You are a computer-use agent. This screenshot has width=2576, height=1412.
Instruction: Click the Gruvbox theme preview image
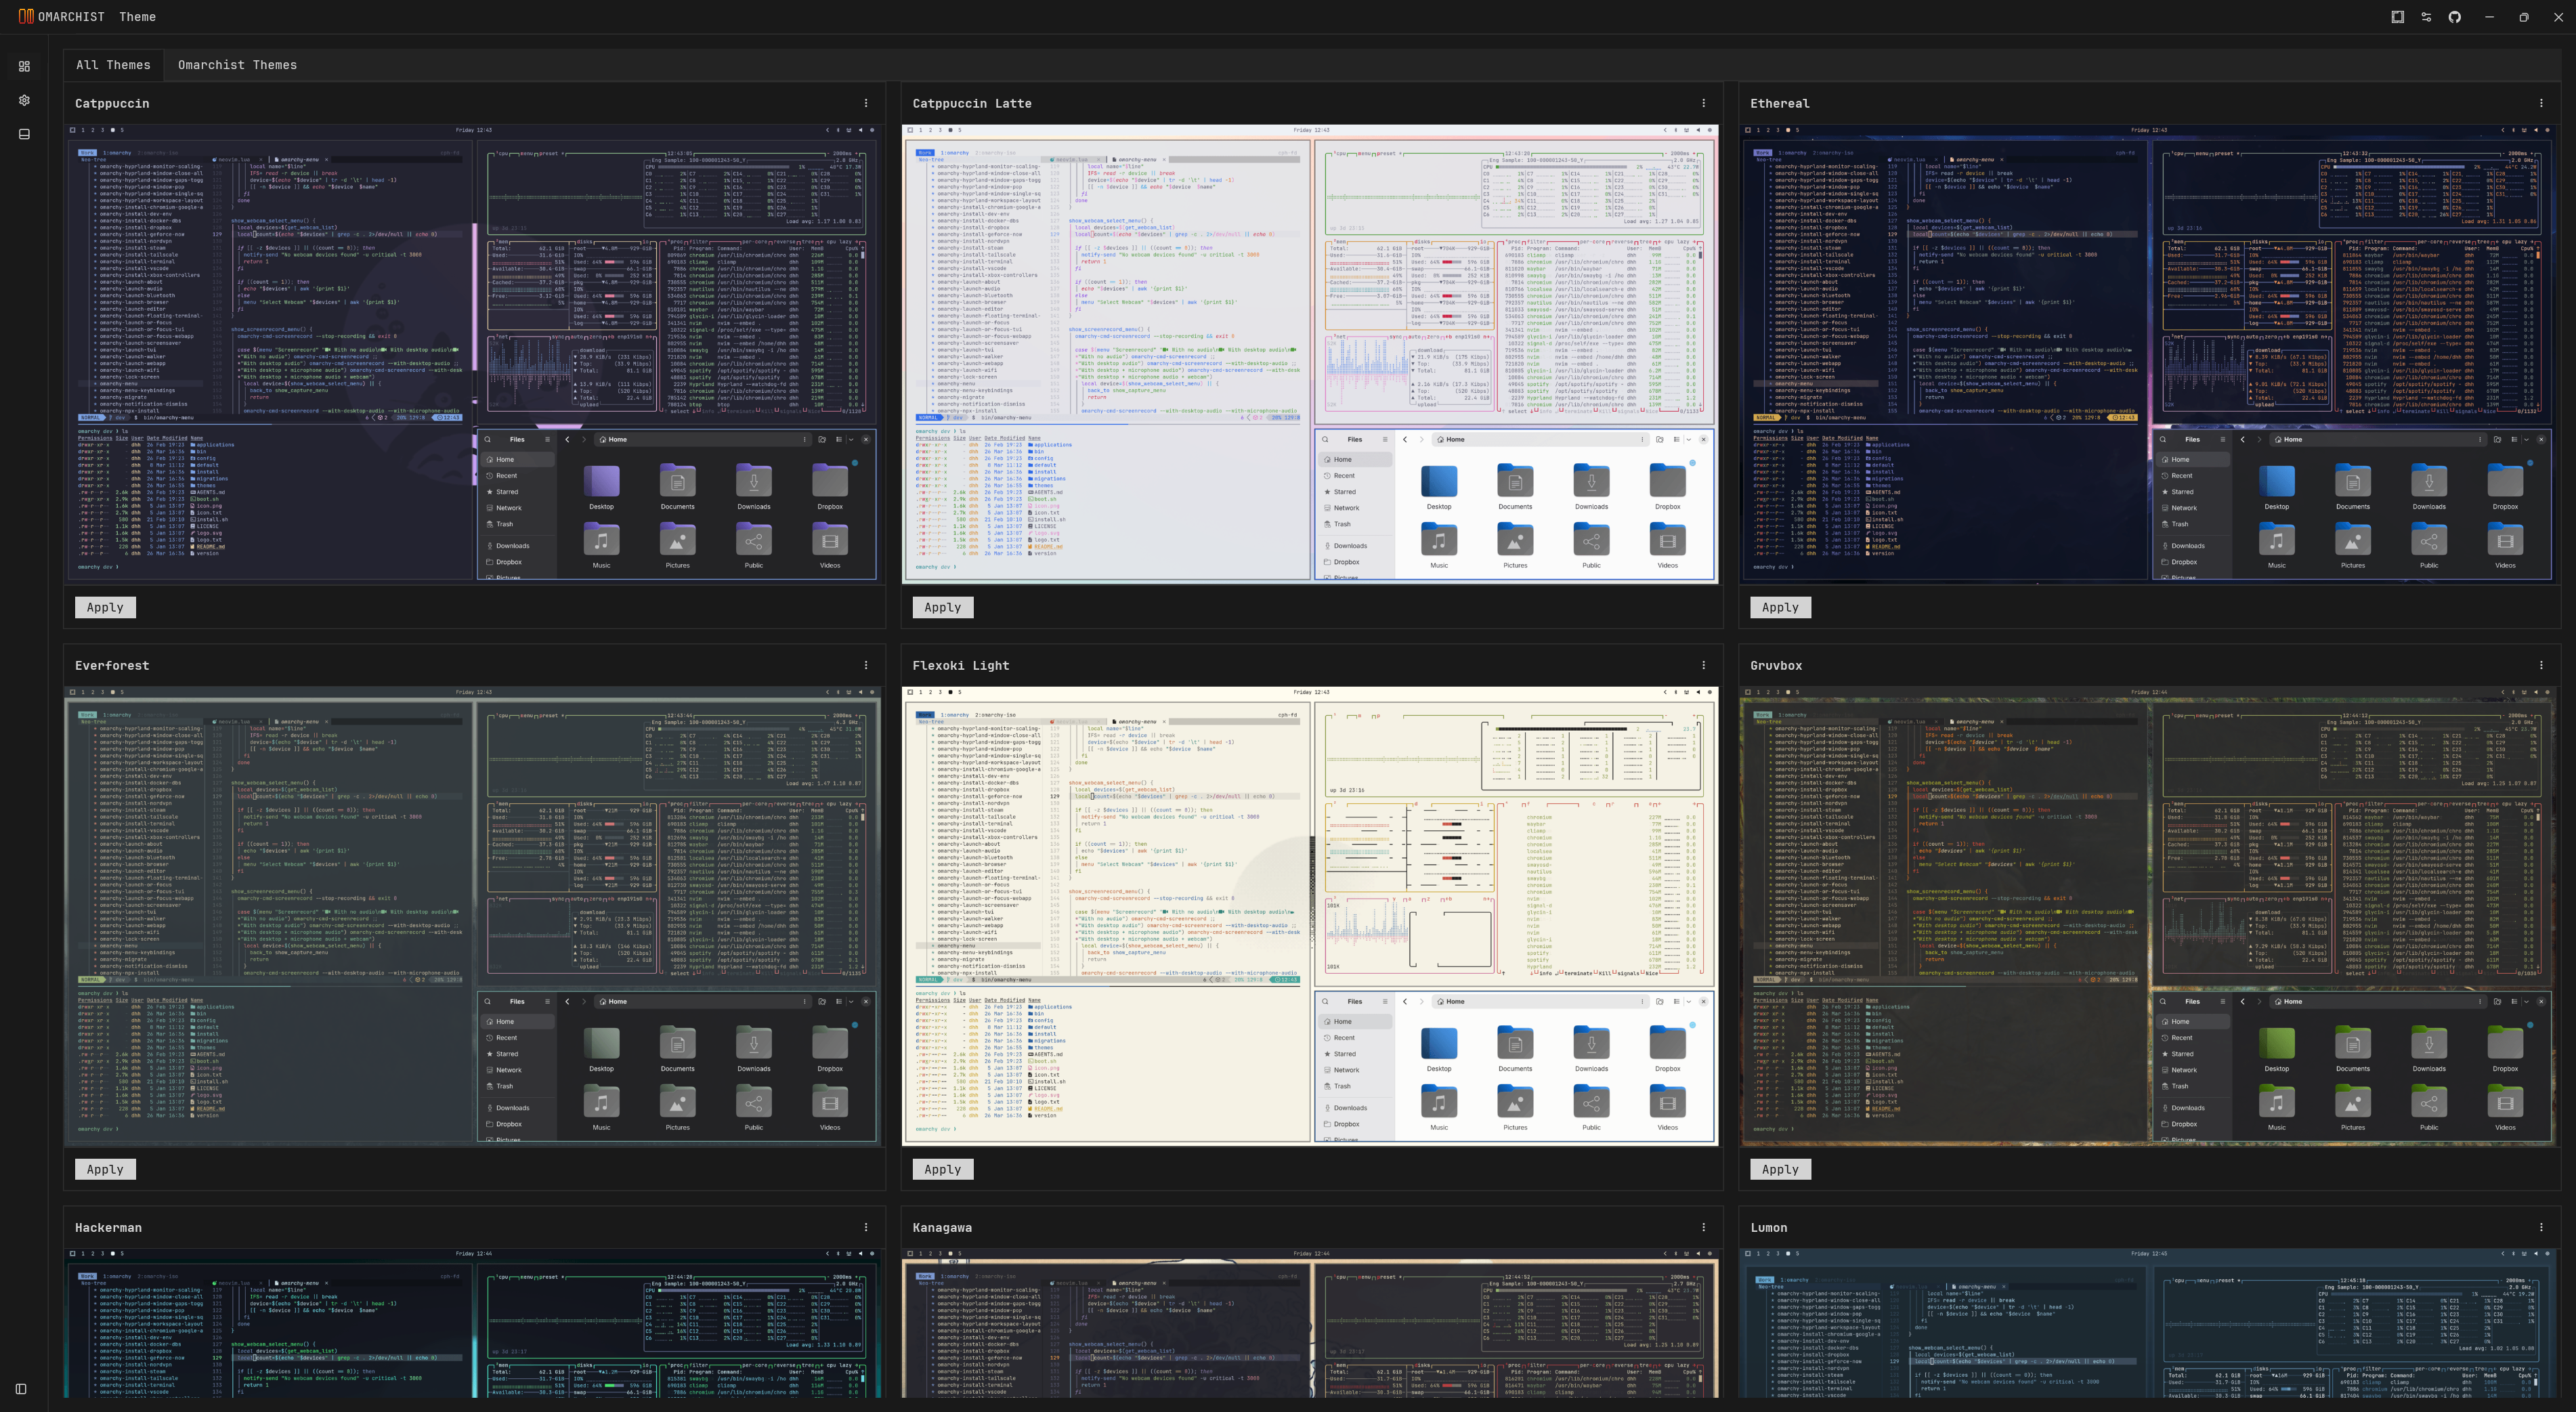click(2148, 916)
